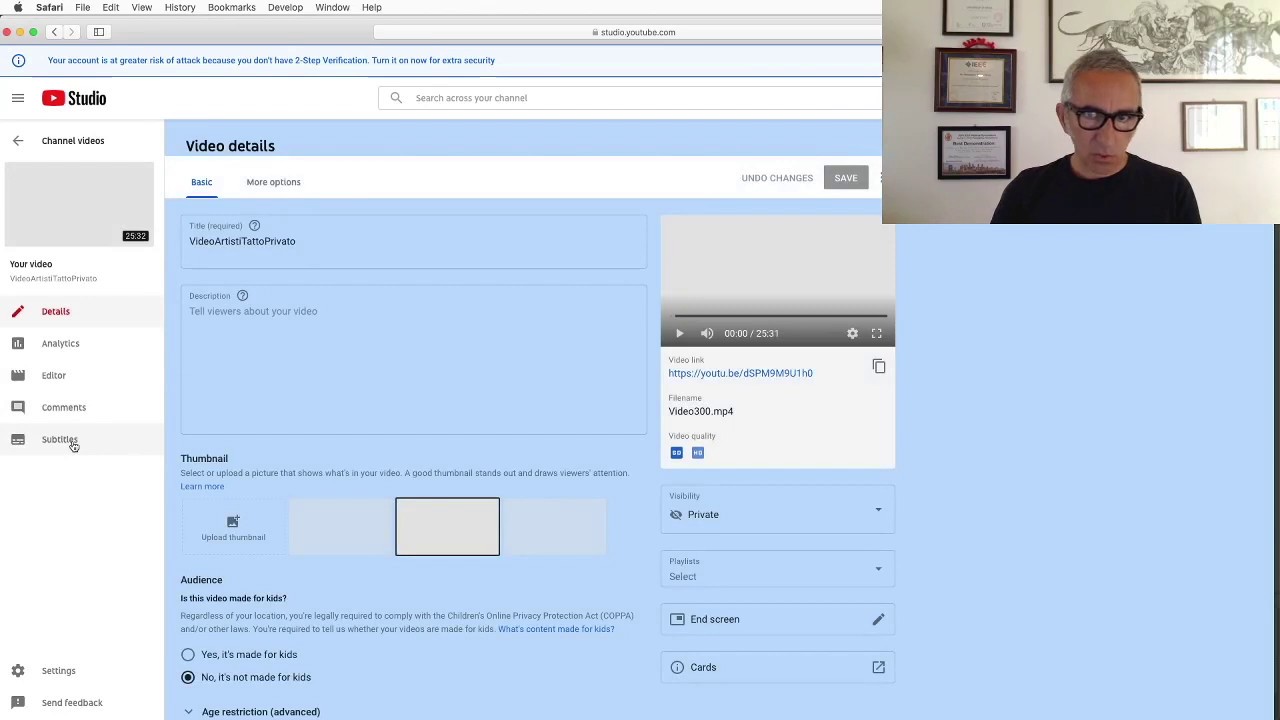The image size is (1280, 720).
Task: Open the Playlists Select dropdown
Action: tap(777, 570)
